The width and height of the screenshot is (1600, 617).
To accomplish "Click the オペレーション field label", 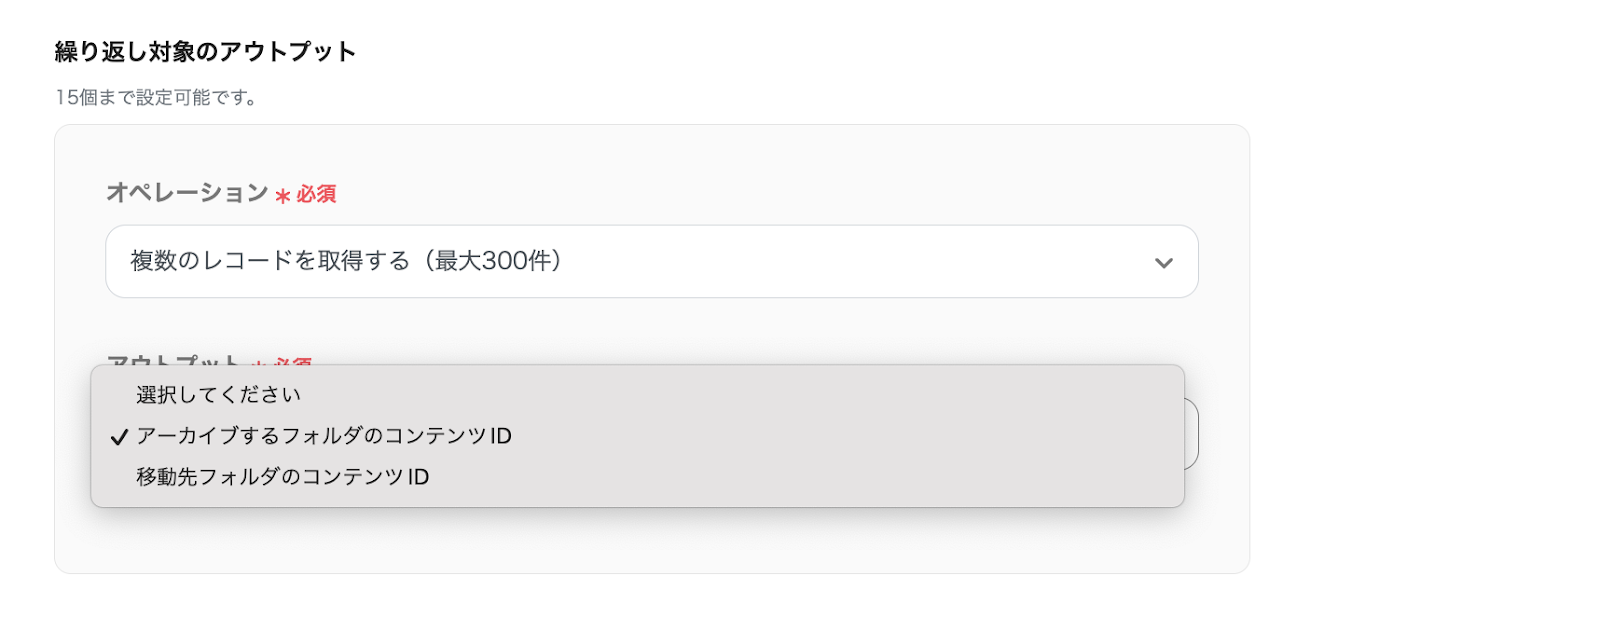I will point(187,193).
